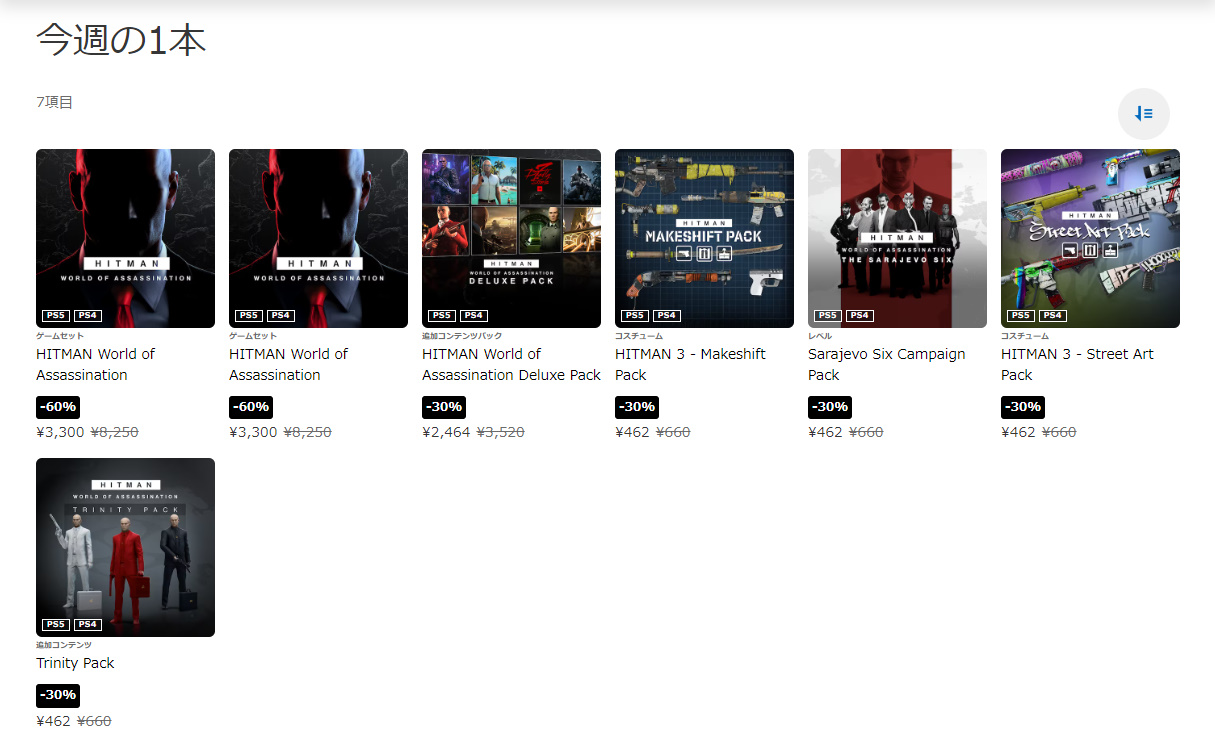Click the ¥2,464 sale price
Screen dimensions: 1215x730
pos(446,432)
